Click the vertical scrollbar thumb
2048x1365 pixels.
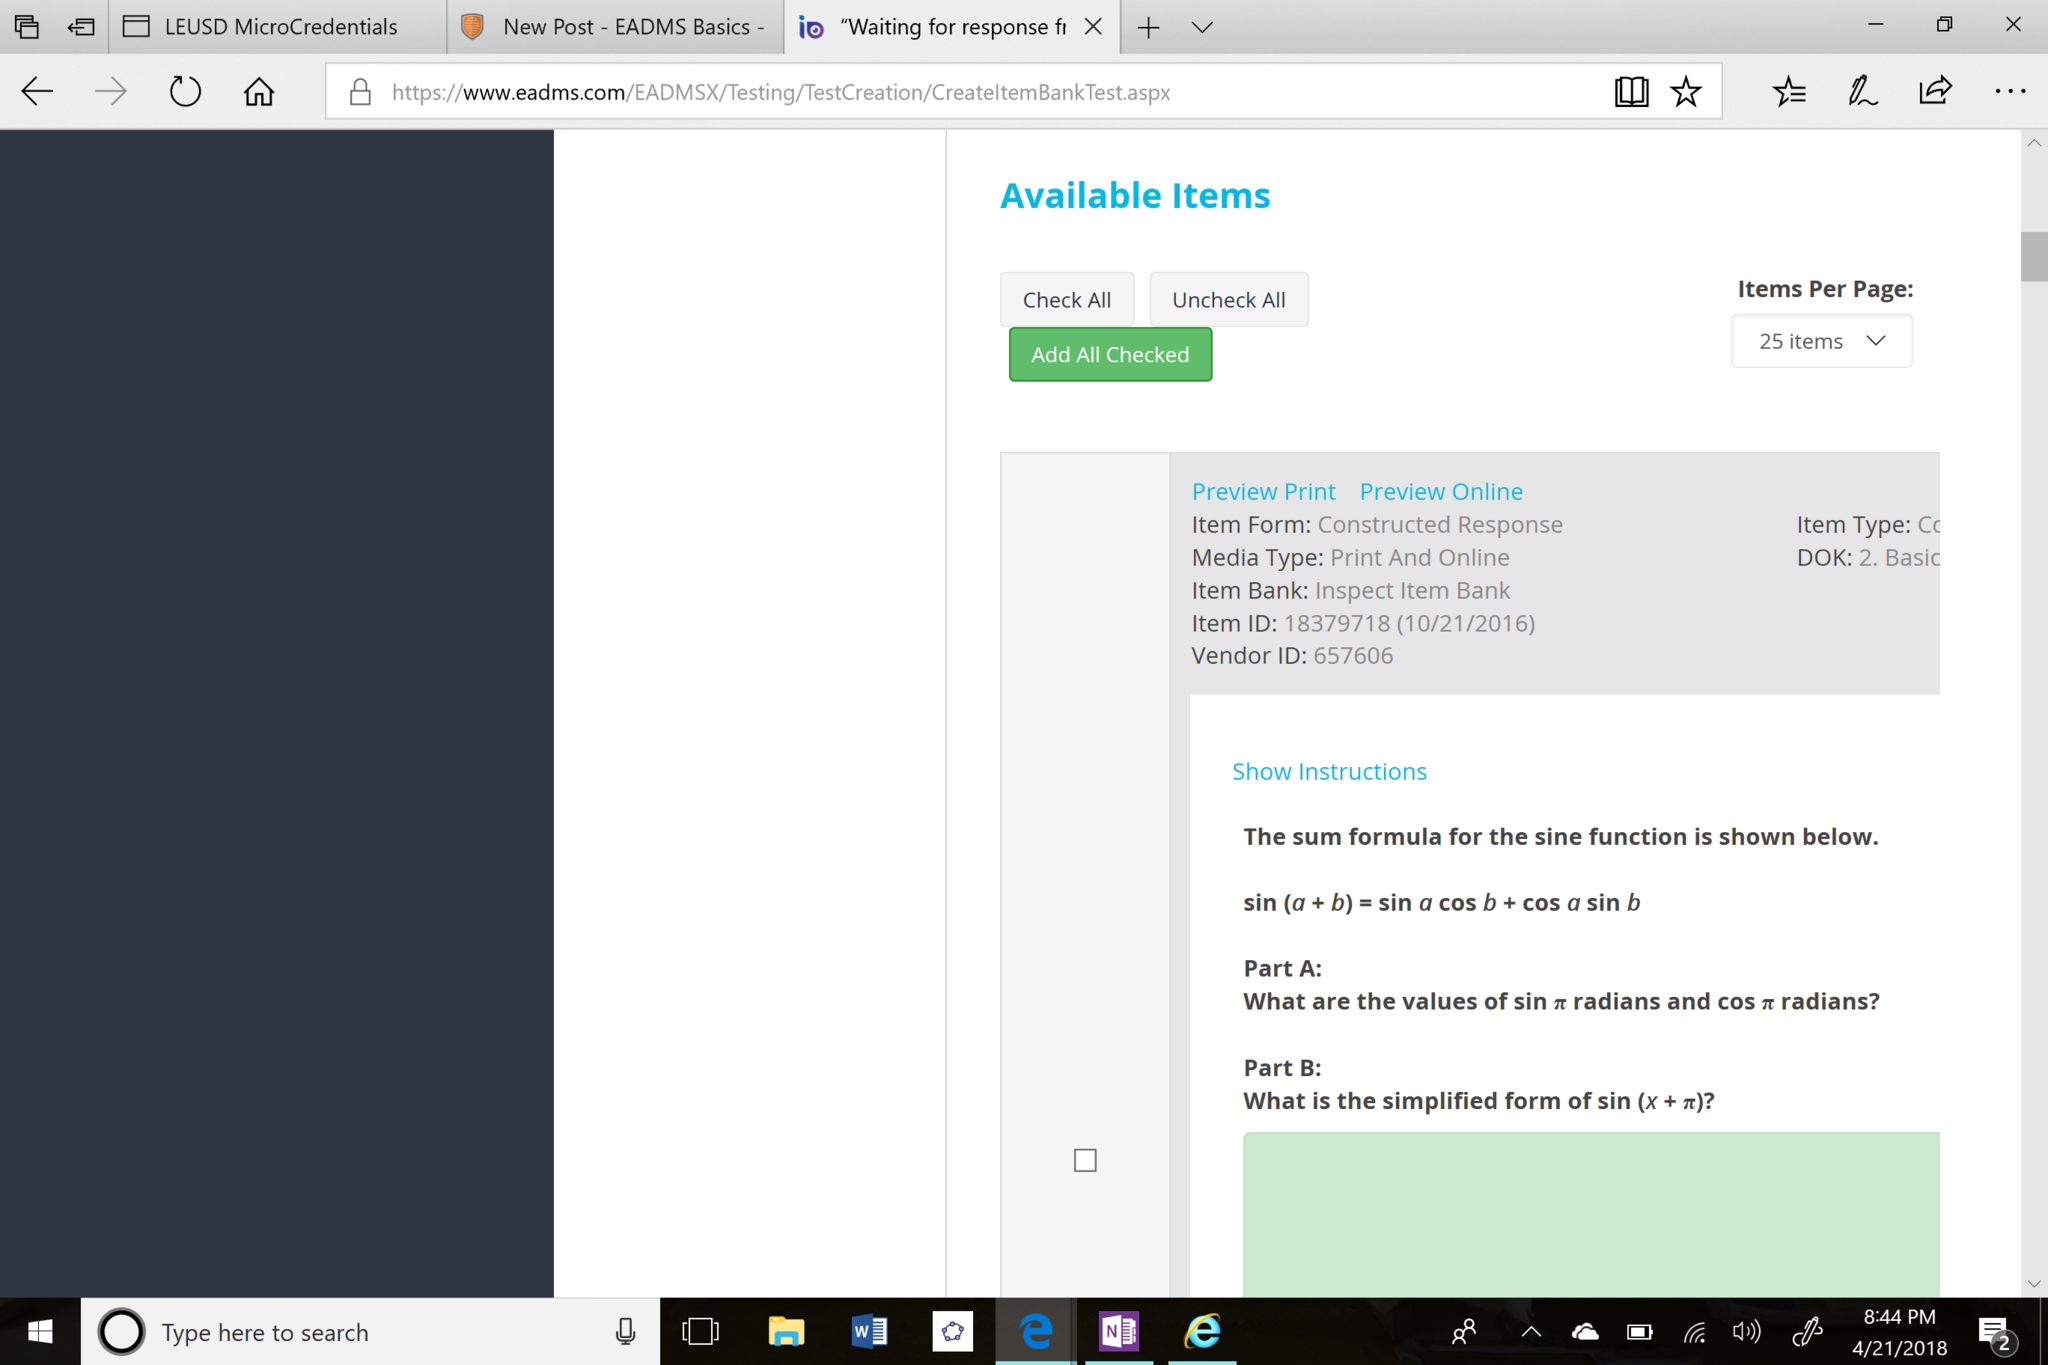2033,257
